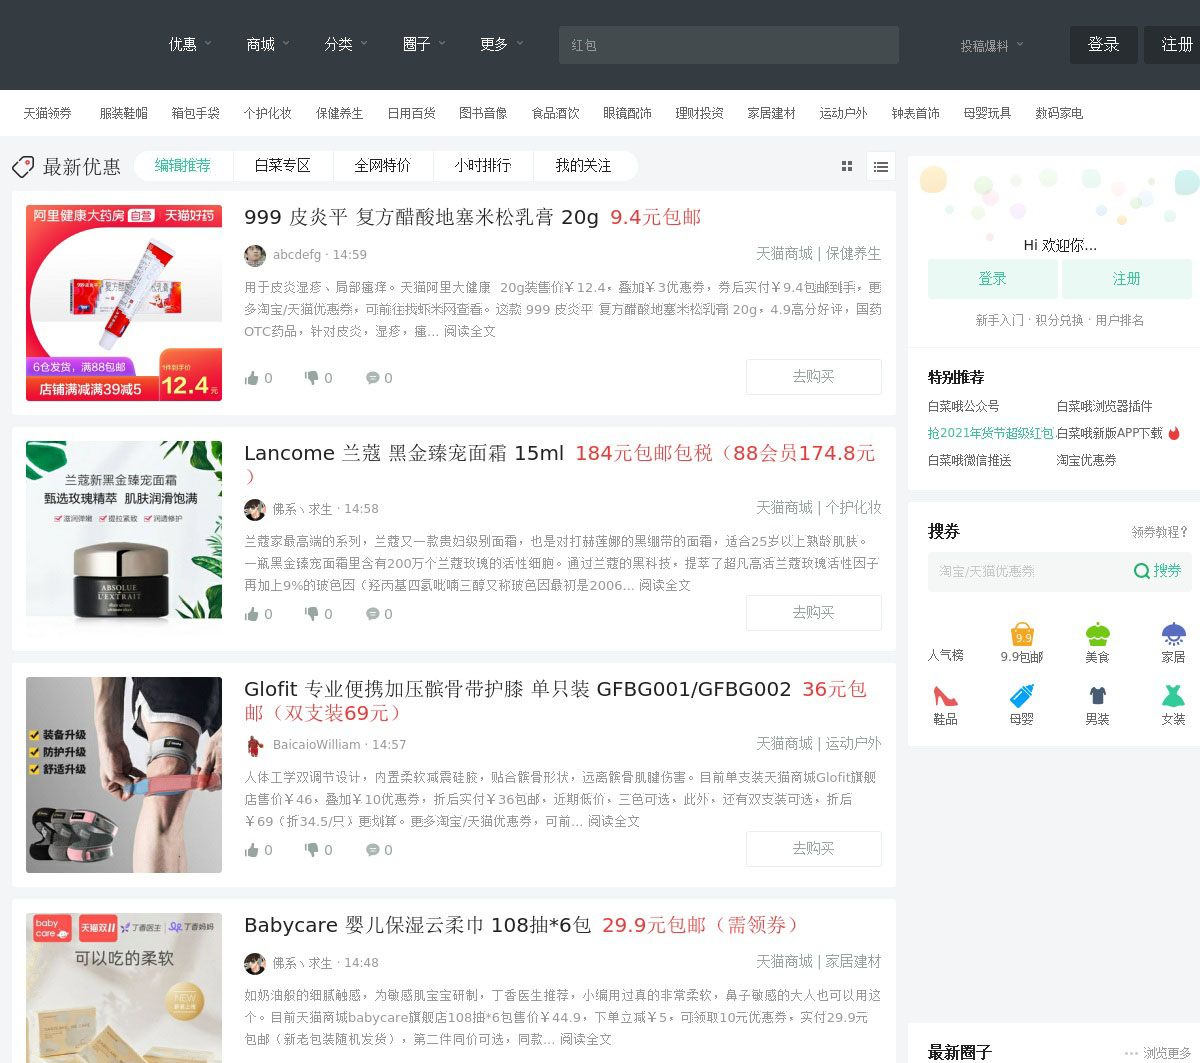The width and height of the screenshot is (1200, 1063).
Task: Open comments icon on Glofit deal
Action: pos(372,850)
